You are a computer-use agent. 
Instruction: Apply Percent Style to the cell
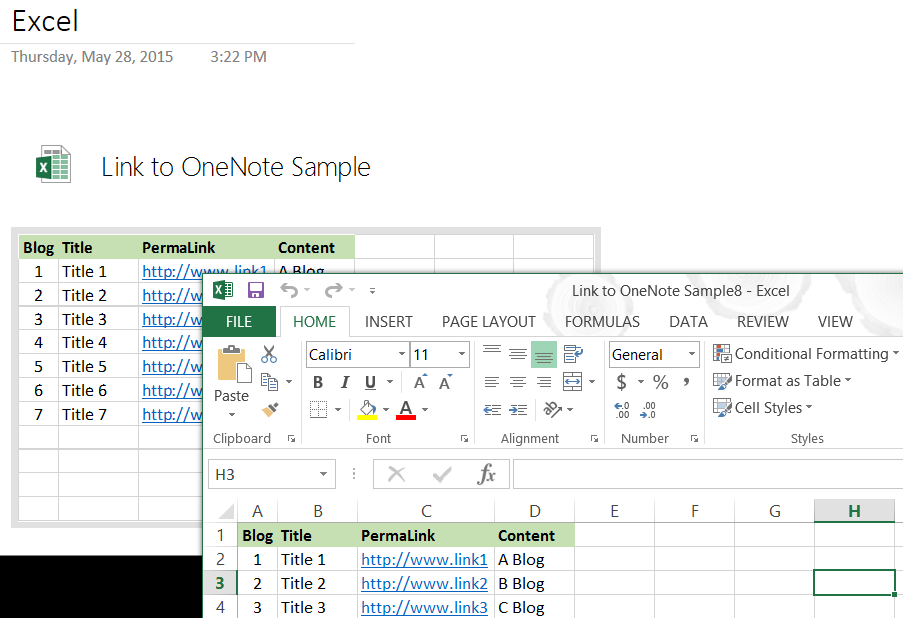pyautogui.click(x=660, y=382)
